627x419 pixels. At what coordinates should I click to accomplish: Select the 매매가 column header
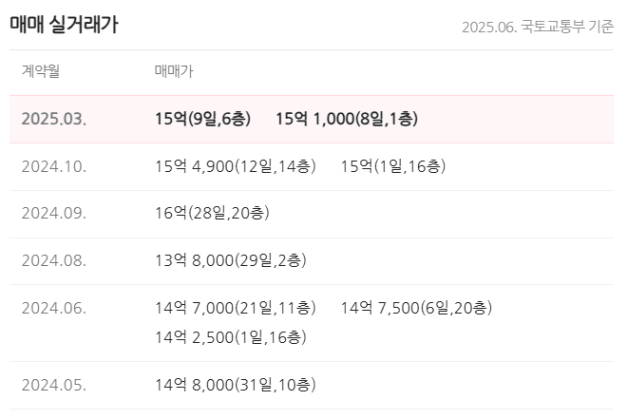pos(174,71)
